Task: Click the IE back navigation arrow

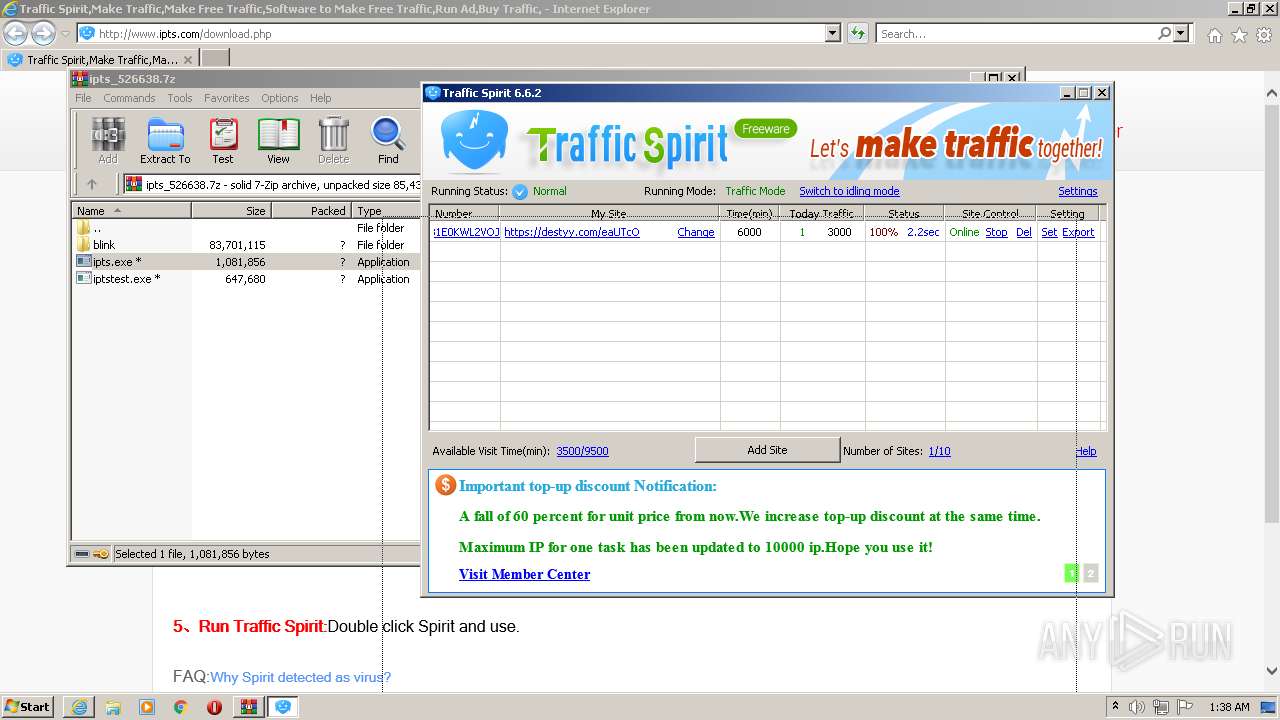Action: pyautogui.click(x=16, y=33)
